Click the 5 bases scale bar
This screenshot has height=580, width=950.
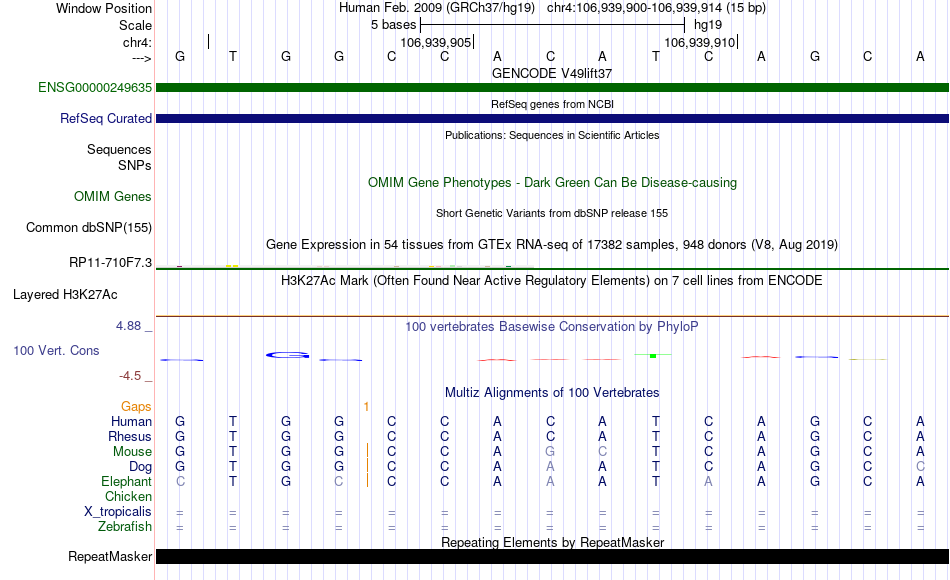click(x=552, y=25)
